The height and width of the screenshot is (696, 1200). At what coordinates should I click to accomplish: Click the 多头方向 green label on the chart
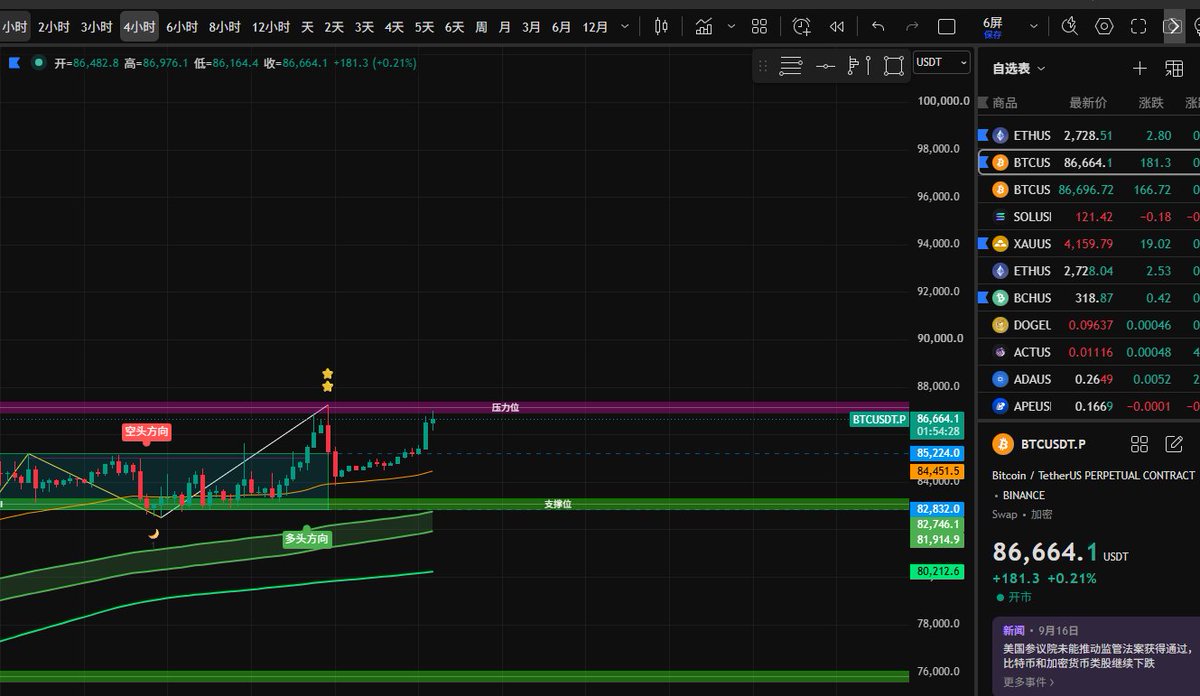pos(307,538)
